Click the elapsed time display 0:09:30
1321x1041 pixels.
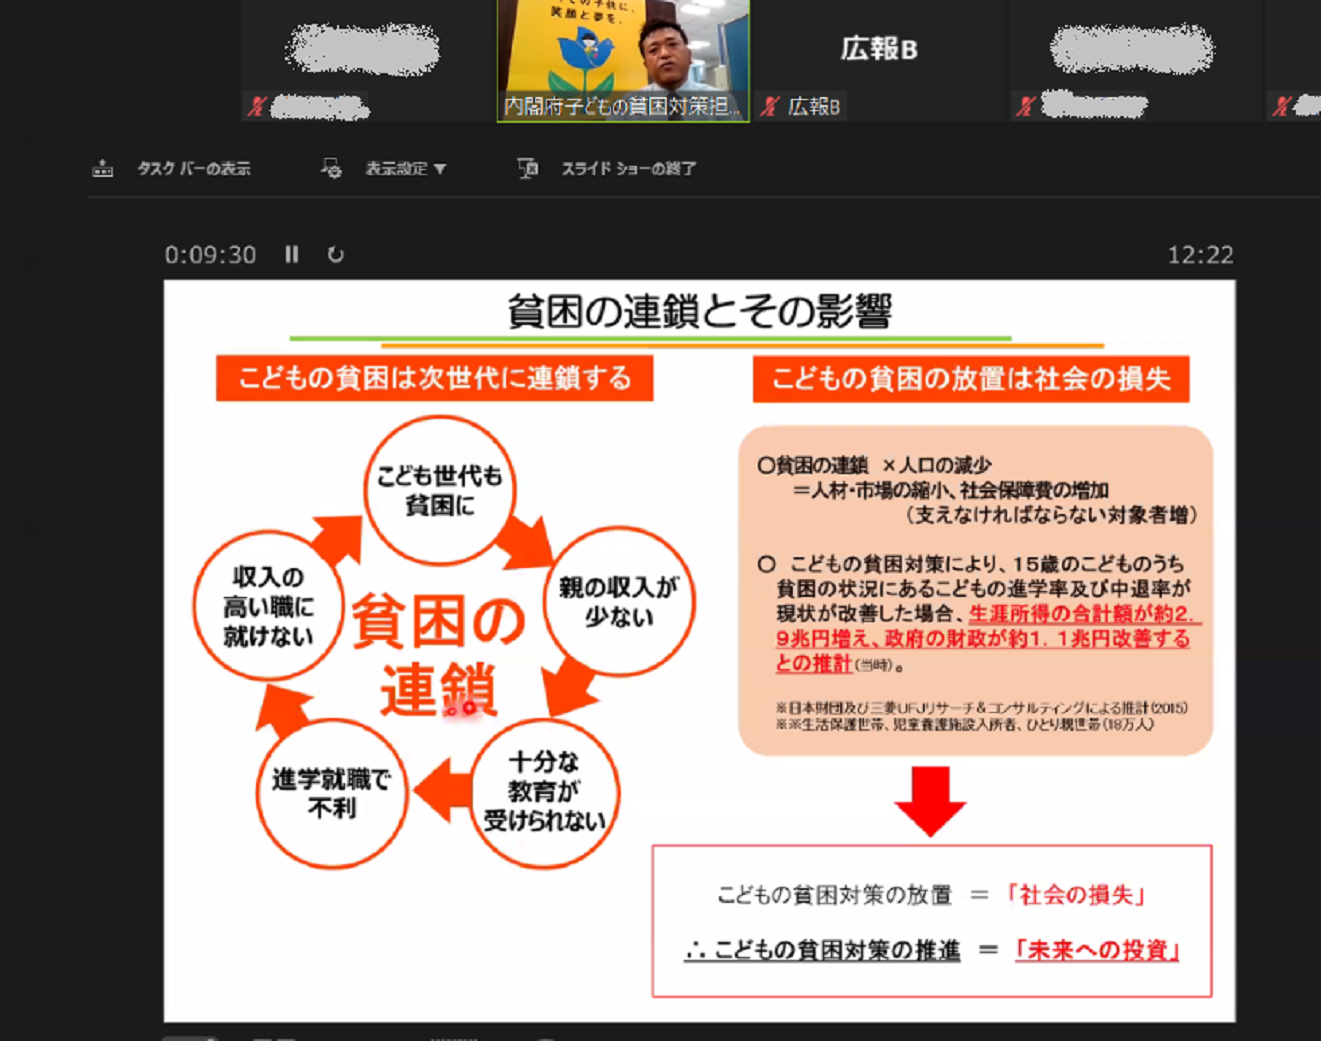pos(210,255)
